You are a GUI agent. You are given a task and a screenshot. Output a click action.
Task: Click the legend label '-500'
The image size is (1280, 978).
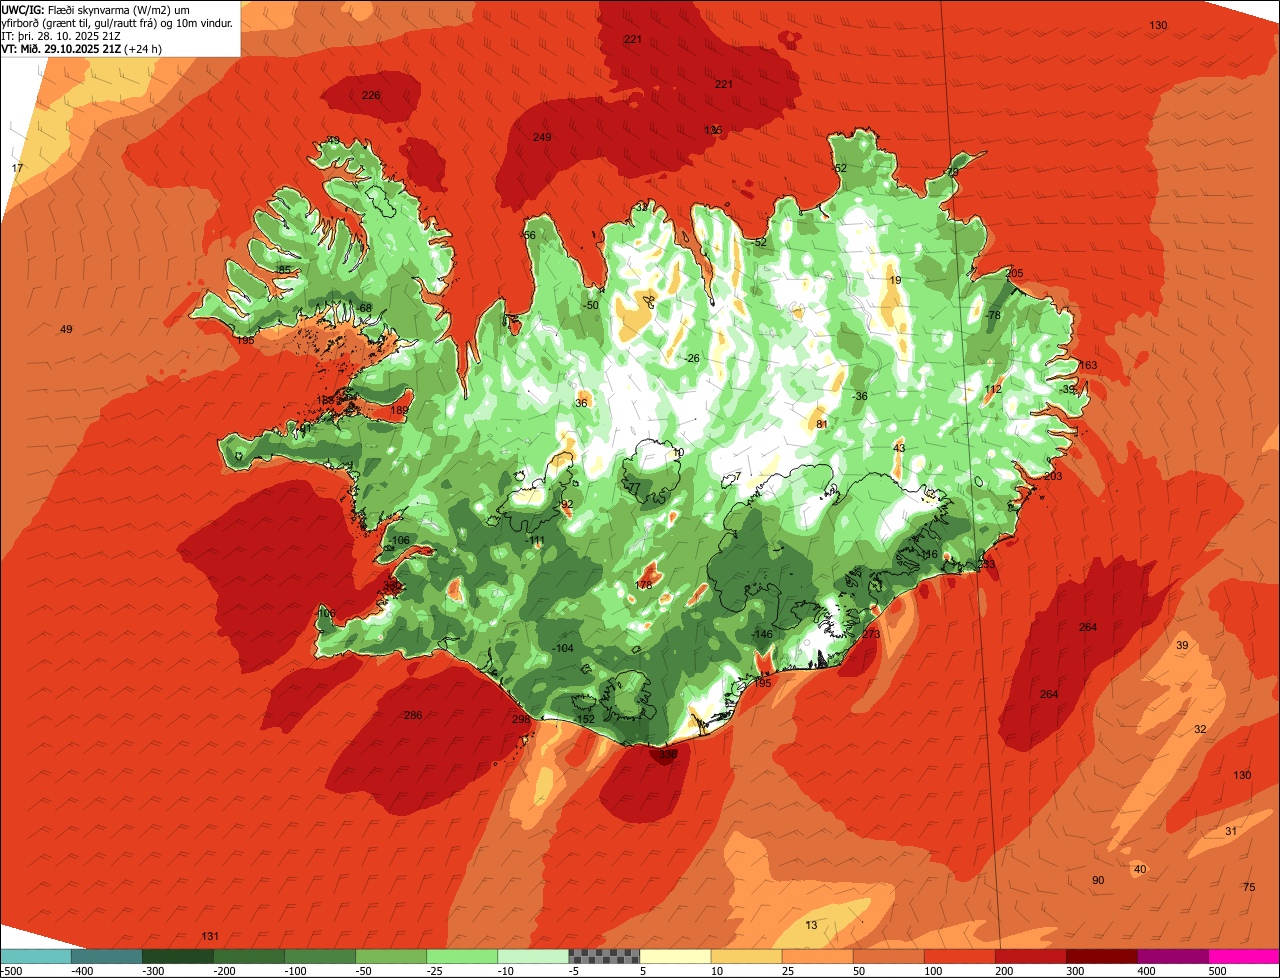point(11,971)
